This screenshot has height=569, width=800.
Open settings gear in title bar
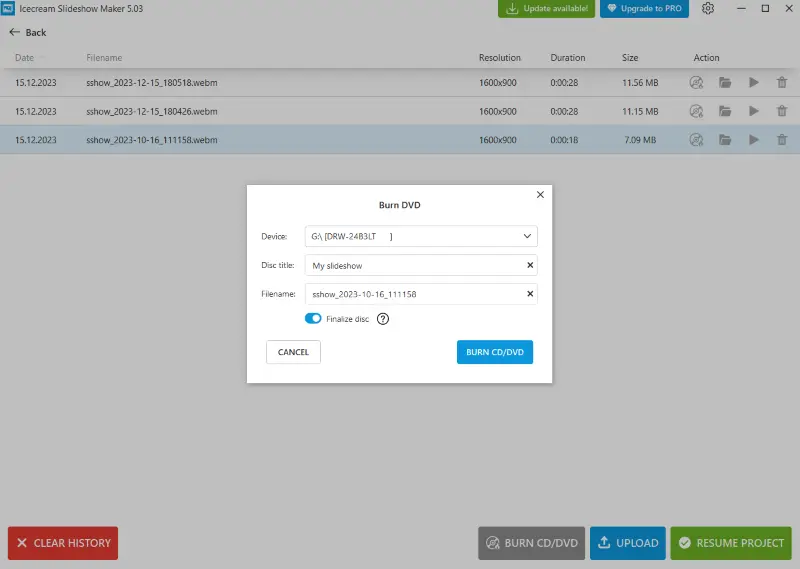tap(708, 8)
